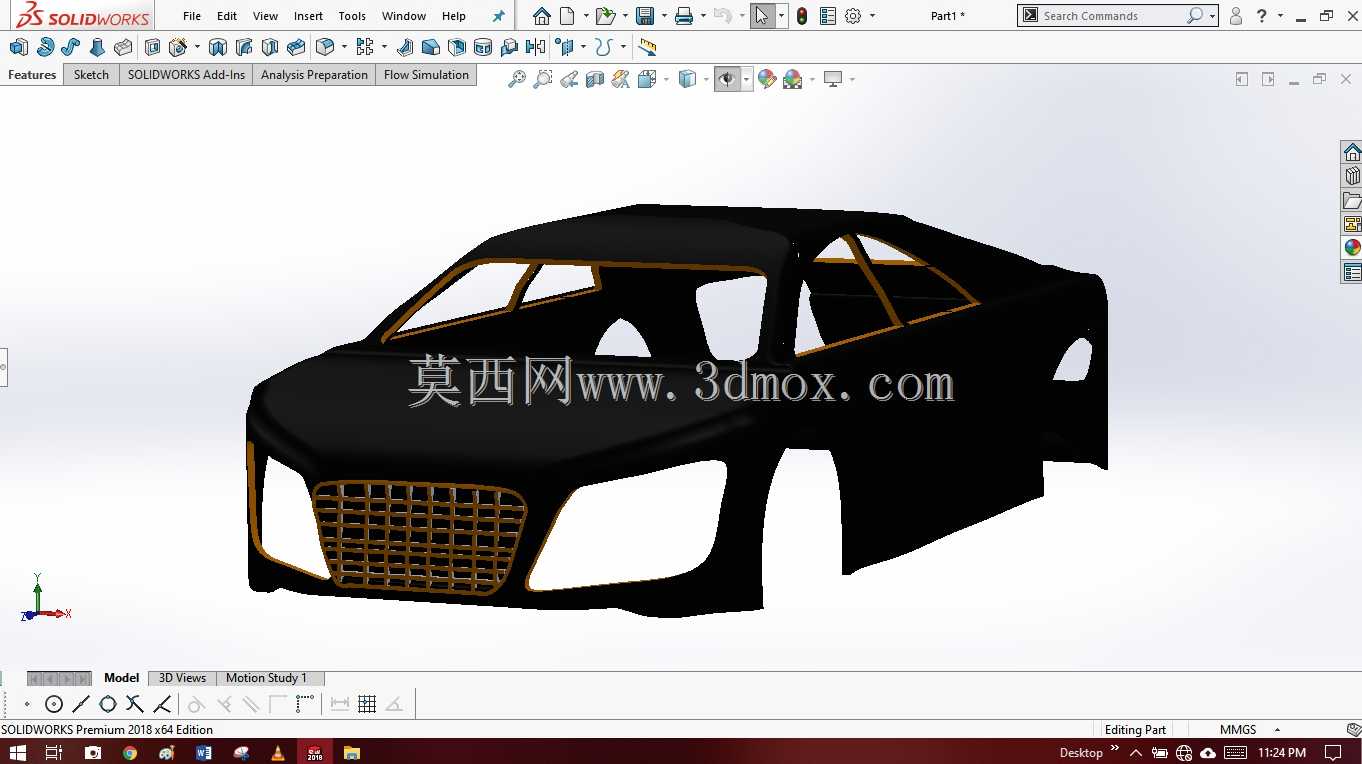This screenshot has width=1362, height=764.
Task: Open the Curves tool
Action: pos(603,47)
